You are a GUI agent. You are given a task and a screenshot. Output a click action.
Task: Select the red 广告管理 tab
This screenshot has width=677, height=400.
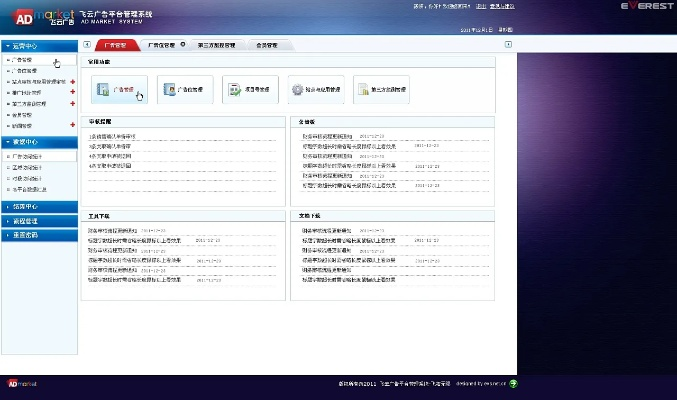(x=116, y=45)
